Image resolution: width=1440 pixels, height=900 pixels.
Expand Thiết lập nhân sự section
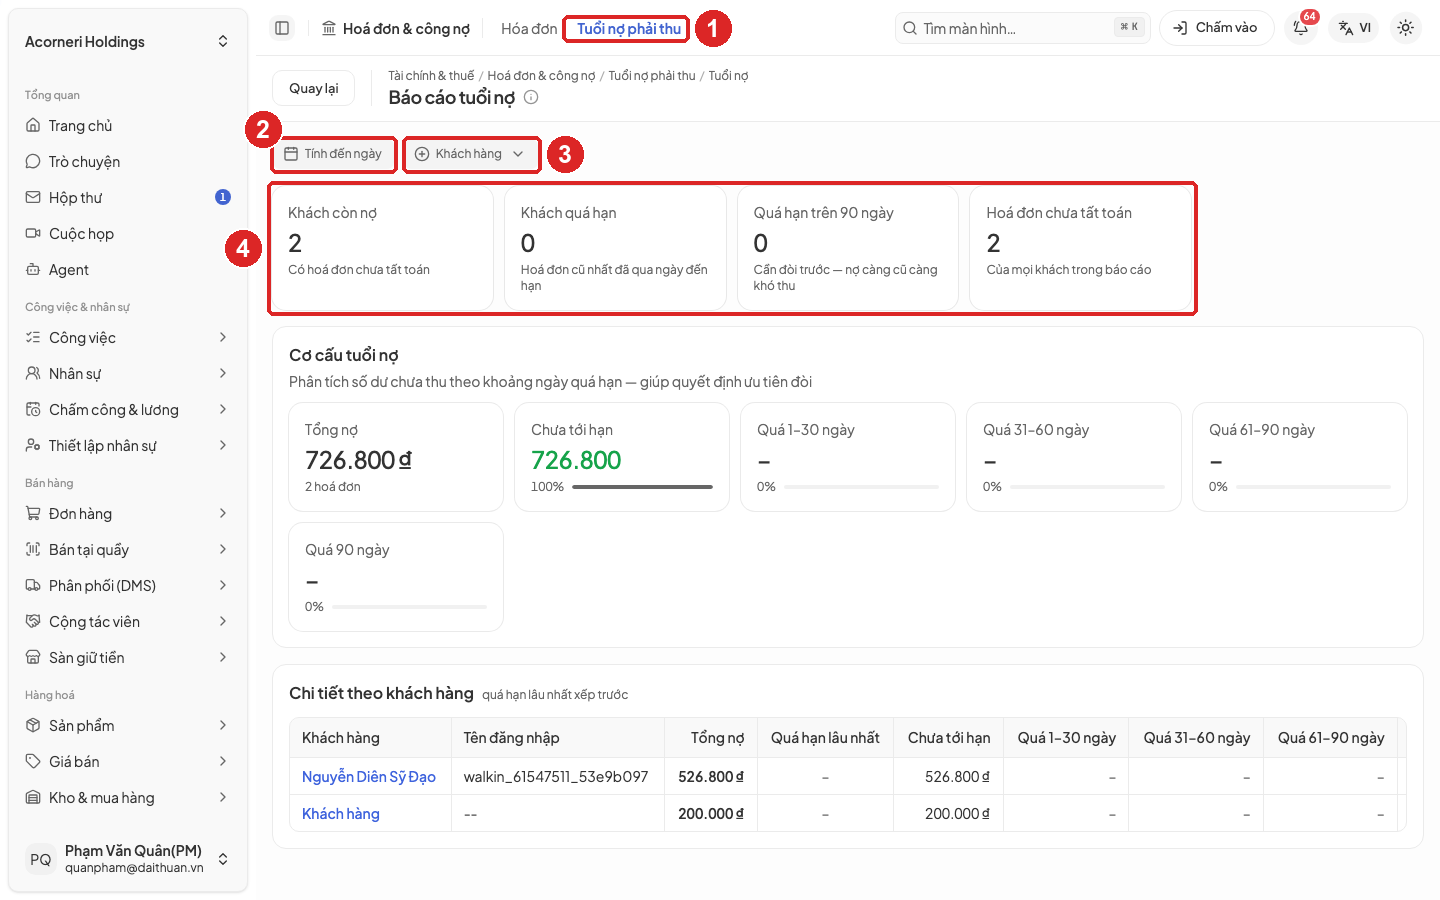pos(128,446)
